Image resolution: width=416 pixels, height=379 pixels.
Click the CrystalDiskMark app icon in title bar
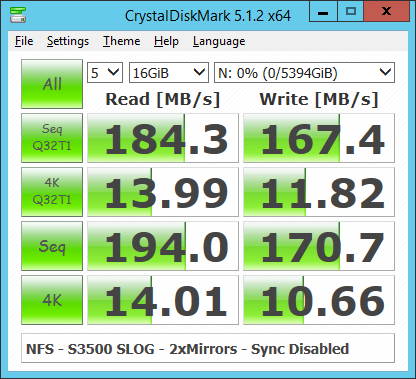(x=18, y=15)
